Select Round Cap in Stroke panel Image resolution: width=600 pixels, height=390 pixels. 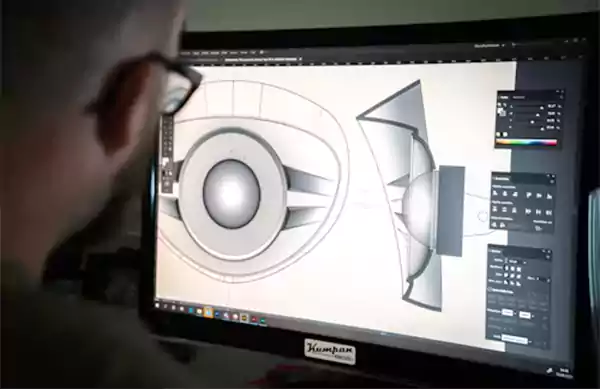pyautogui.click(x=513, y=269)
